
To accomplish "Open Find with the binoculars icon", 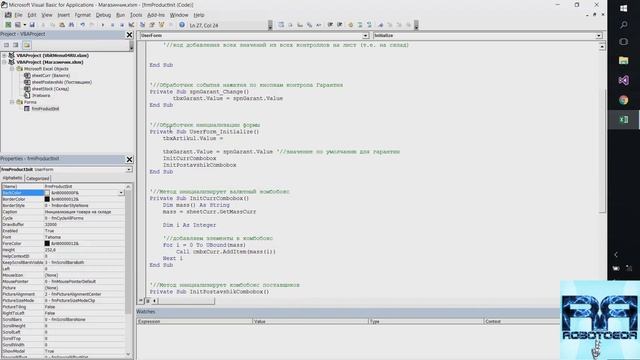I will (72, 25).
